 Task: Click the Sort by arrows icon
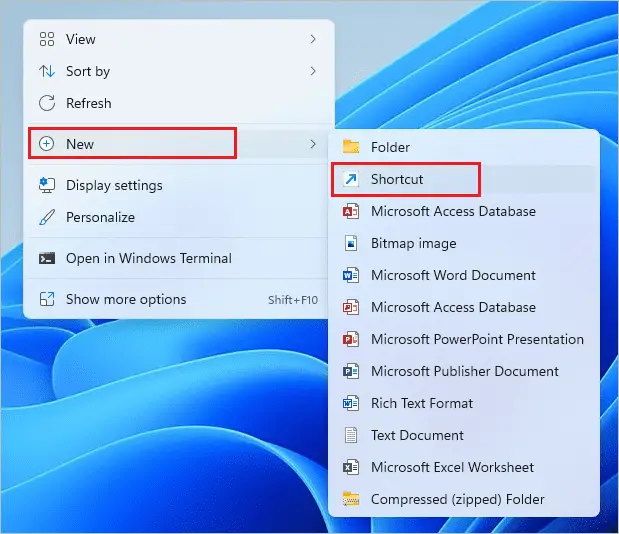[47, 71]
